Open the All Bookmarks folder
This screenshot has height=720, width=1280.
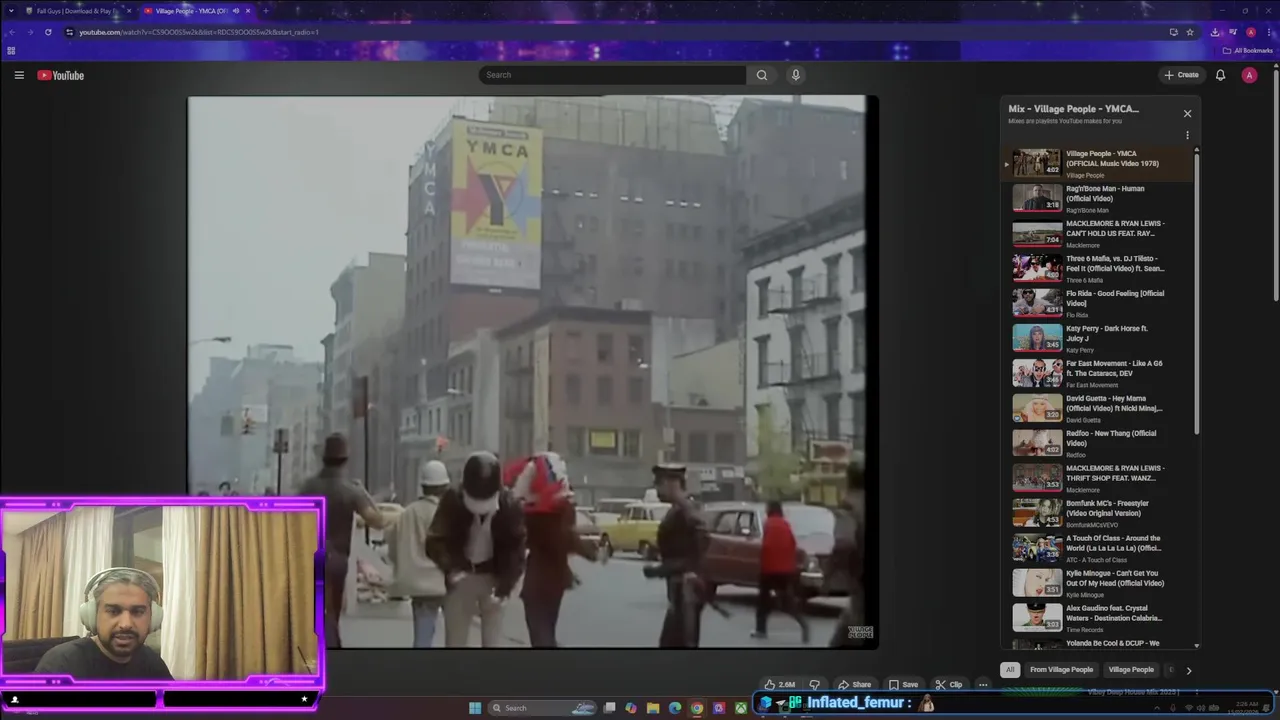[x=1248, y=51]
